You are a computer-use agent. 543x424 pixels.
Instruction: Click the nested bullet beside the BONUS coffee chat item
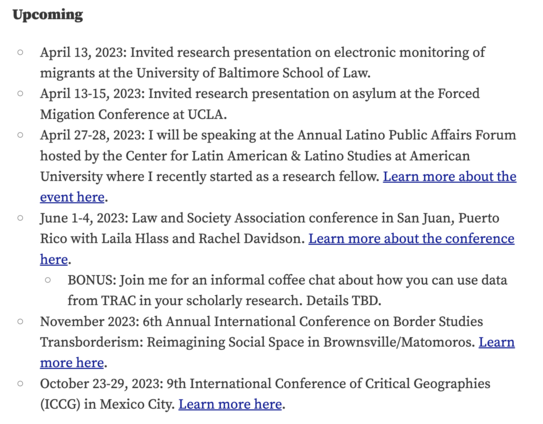click(48, 280)
